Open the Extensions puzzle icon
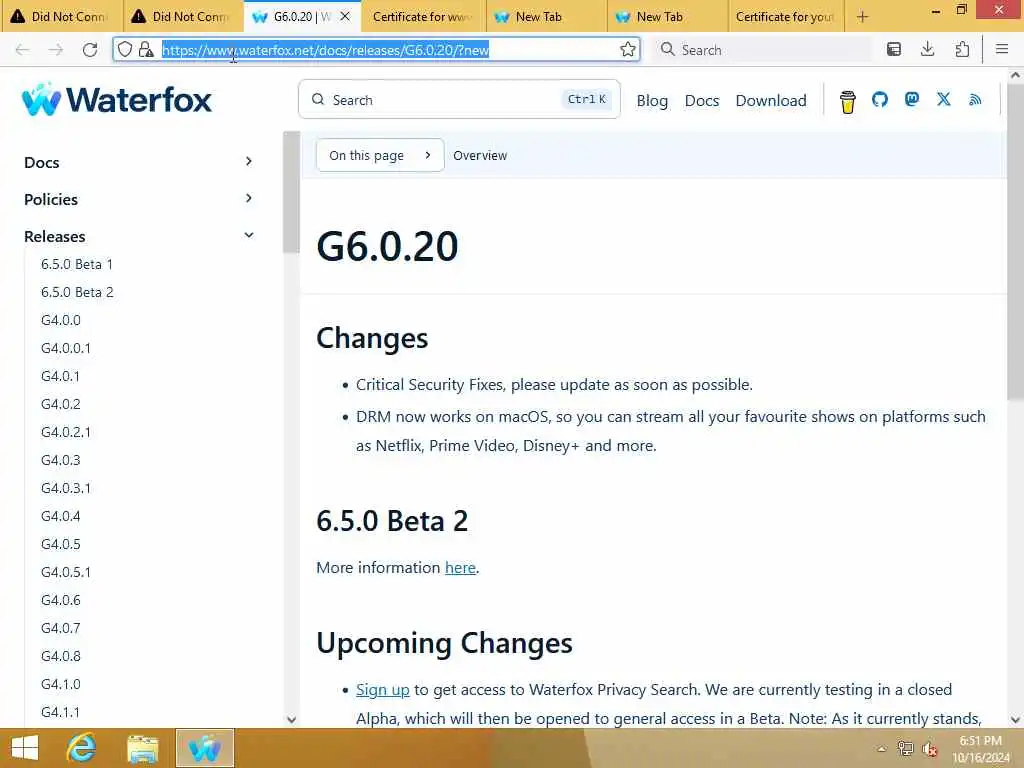This screenshot has width=1024, height=768. point(961,50)
